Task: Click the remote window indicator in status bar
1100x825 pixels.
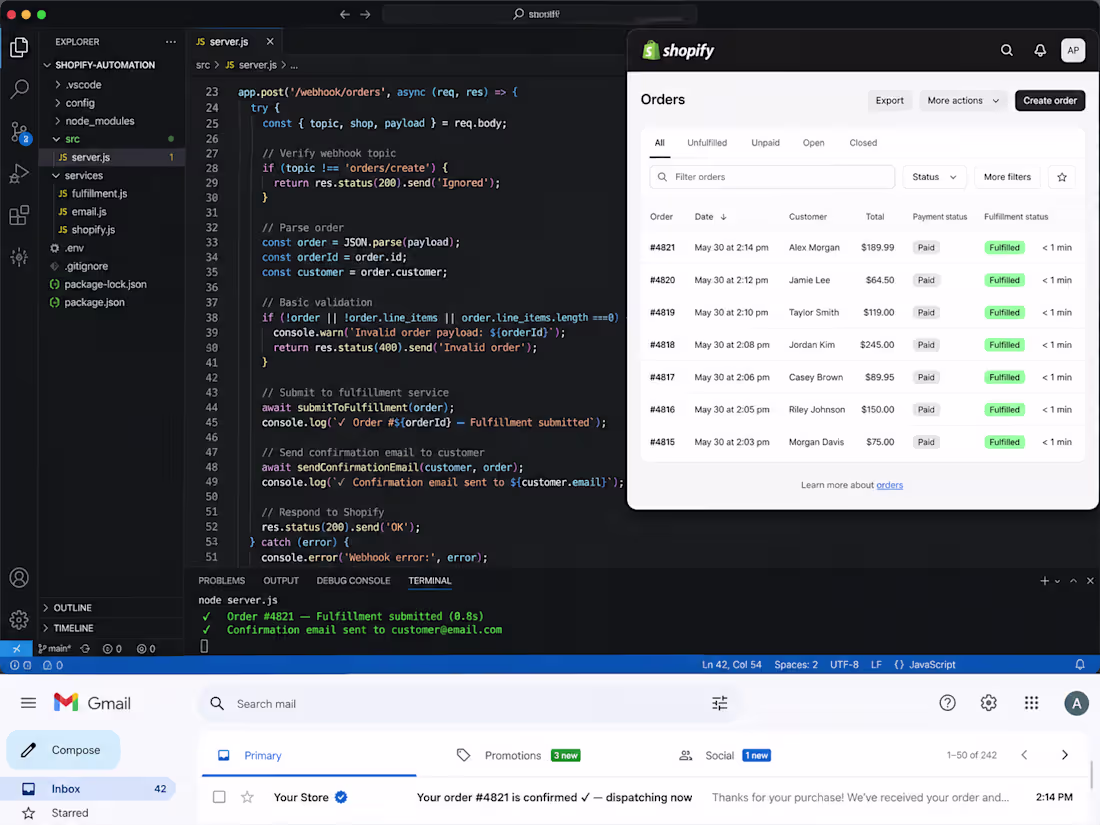Action: (16, 649)
